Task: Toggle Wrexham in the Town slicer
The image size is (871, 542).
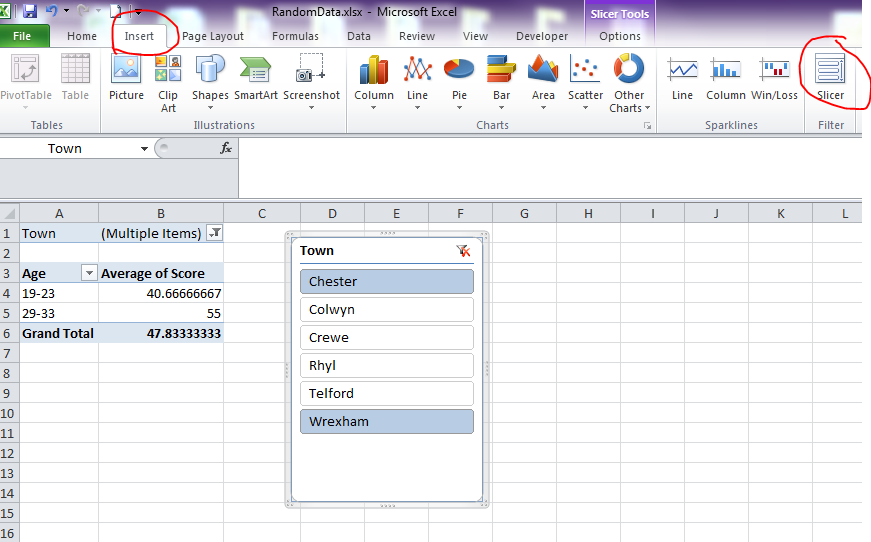Action: (386, 421)
